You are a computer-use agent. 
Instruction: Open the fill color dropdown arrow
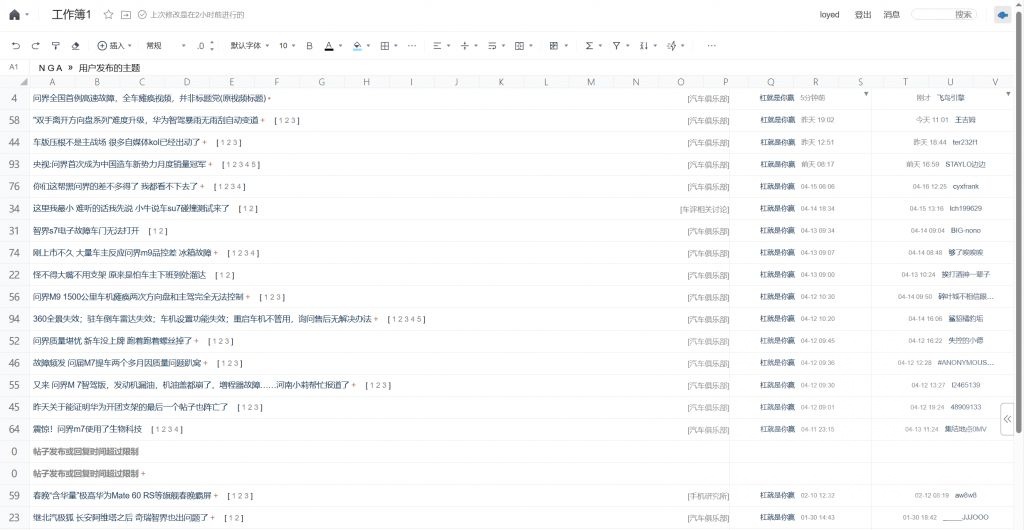click(x=369, y=46)
